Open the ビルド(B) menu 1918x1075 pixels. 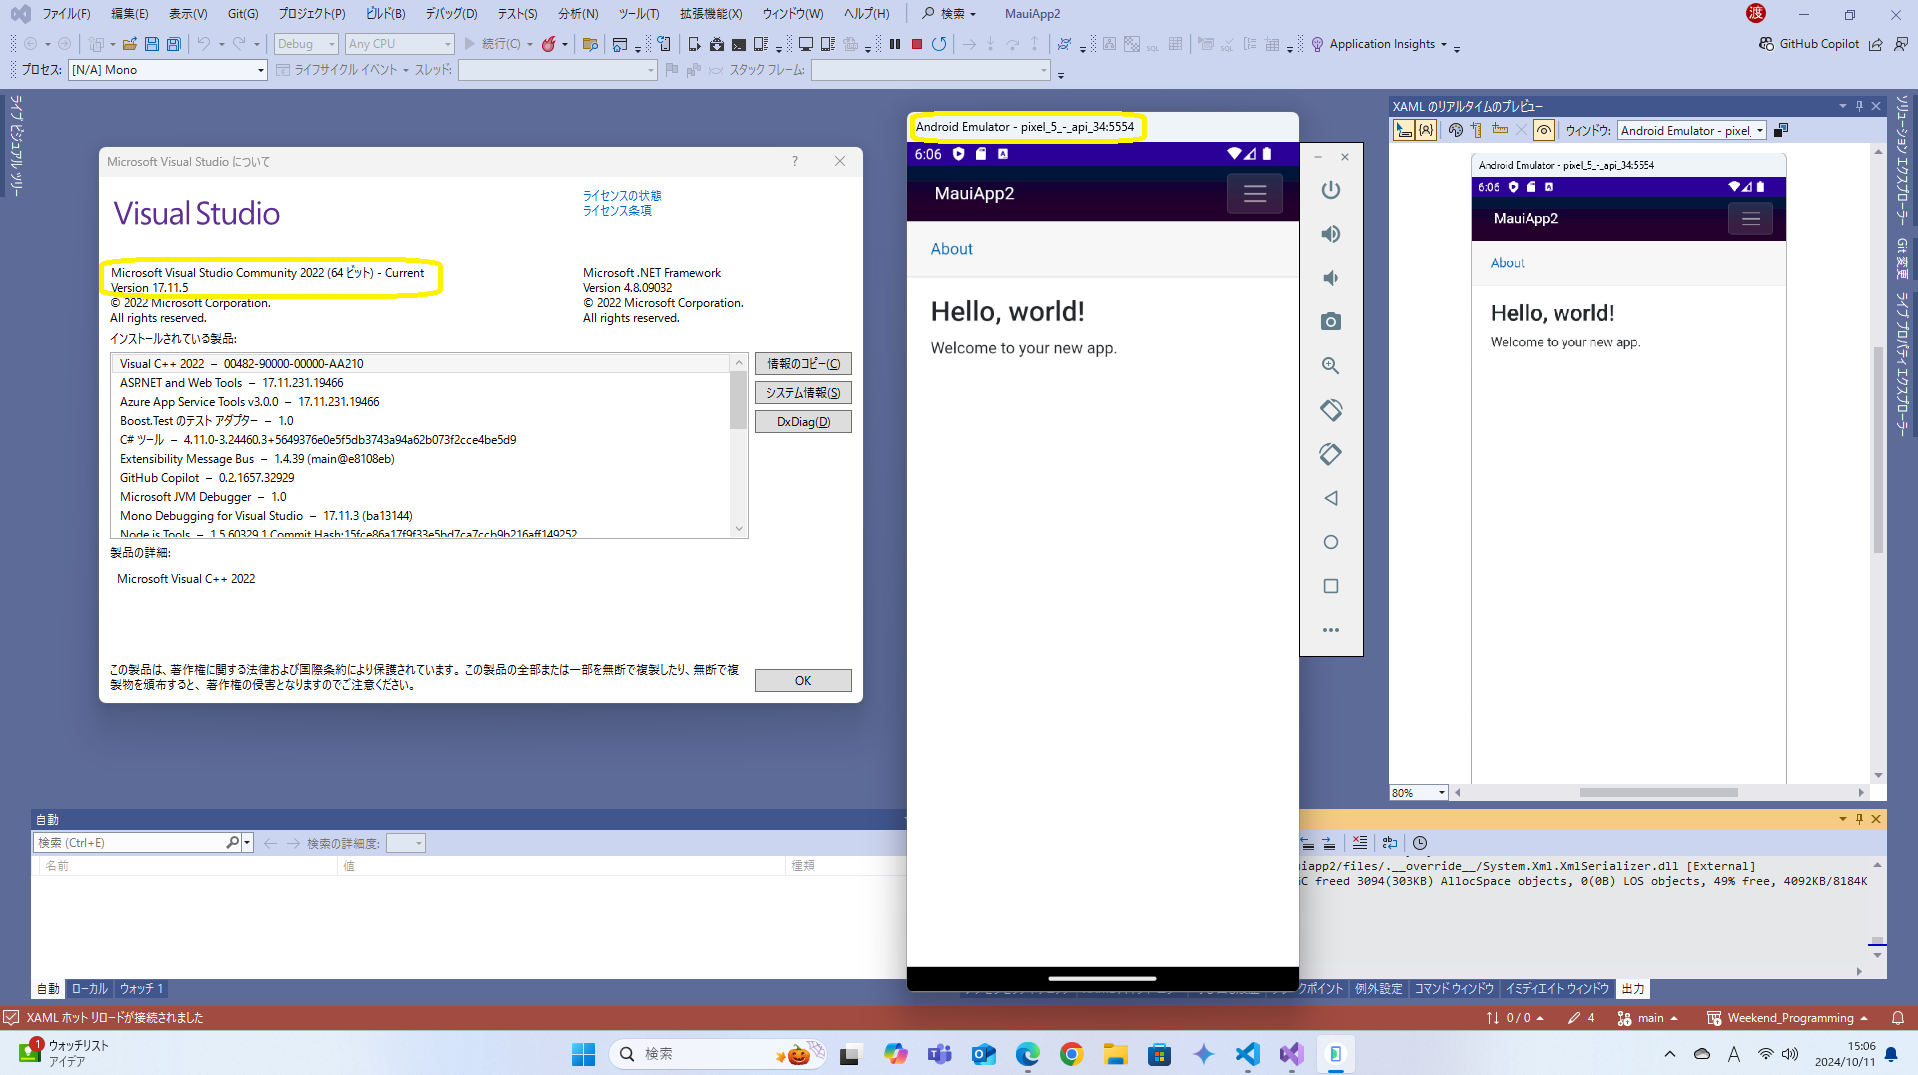point(385,14)
